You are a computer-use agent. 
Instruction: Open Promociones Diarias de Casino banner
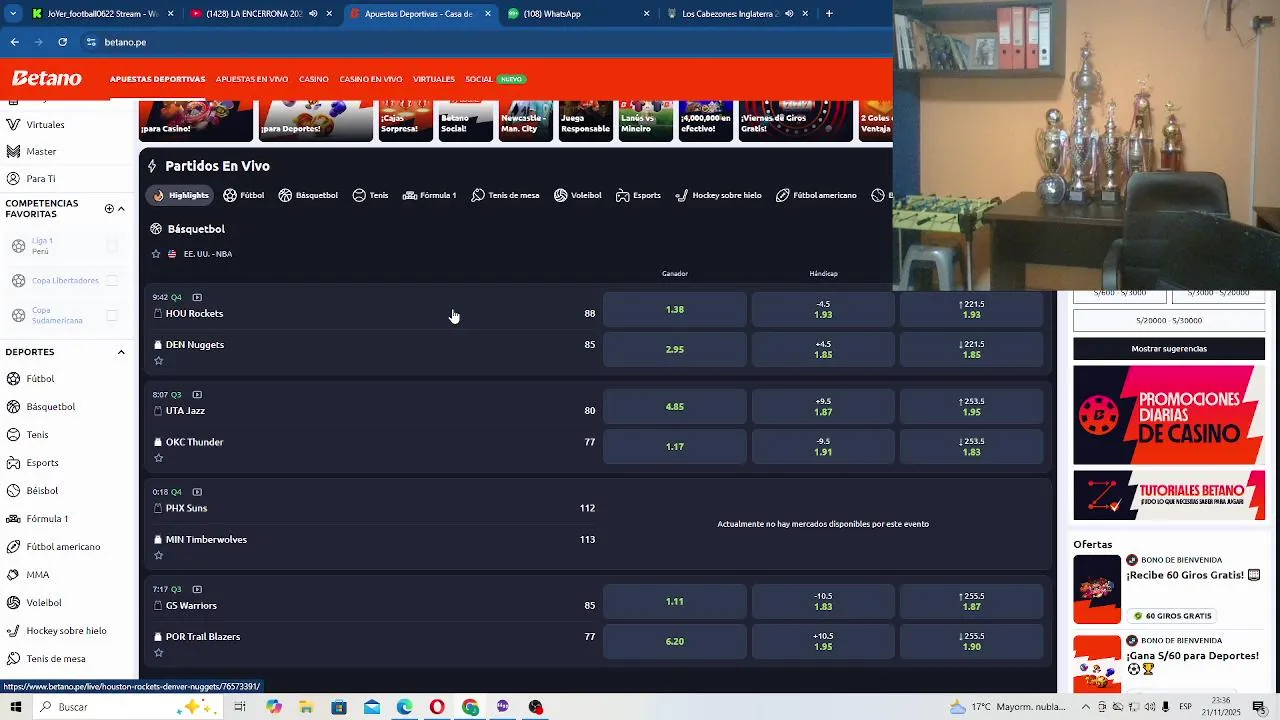[x=1169, y=415]
